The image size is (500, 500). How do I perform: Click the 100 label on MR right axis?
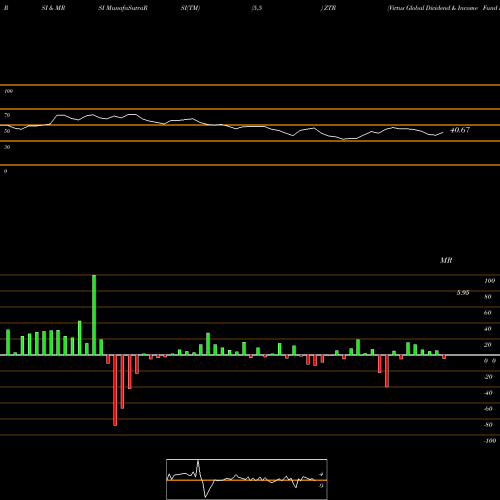pos(489,281)
